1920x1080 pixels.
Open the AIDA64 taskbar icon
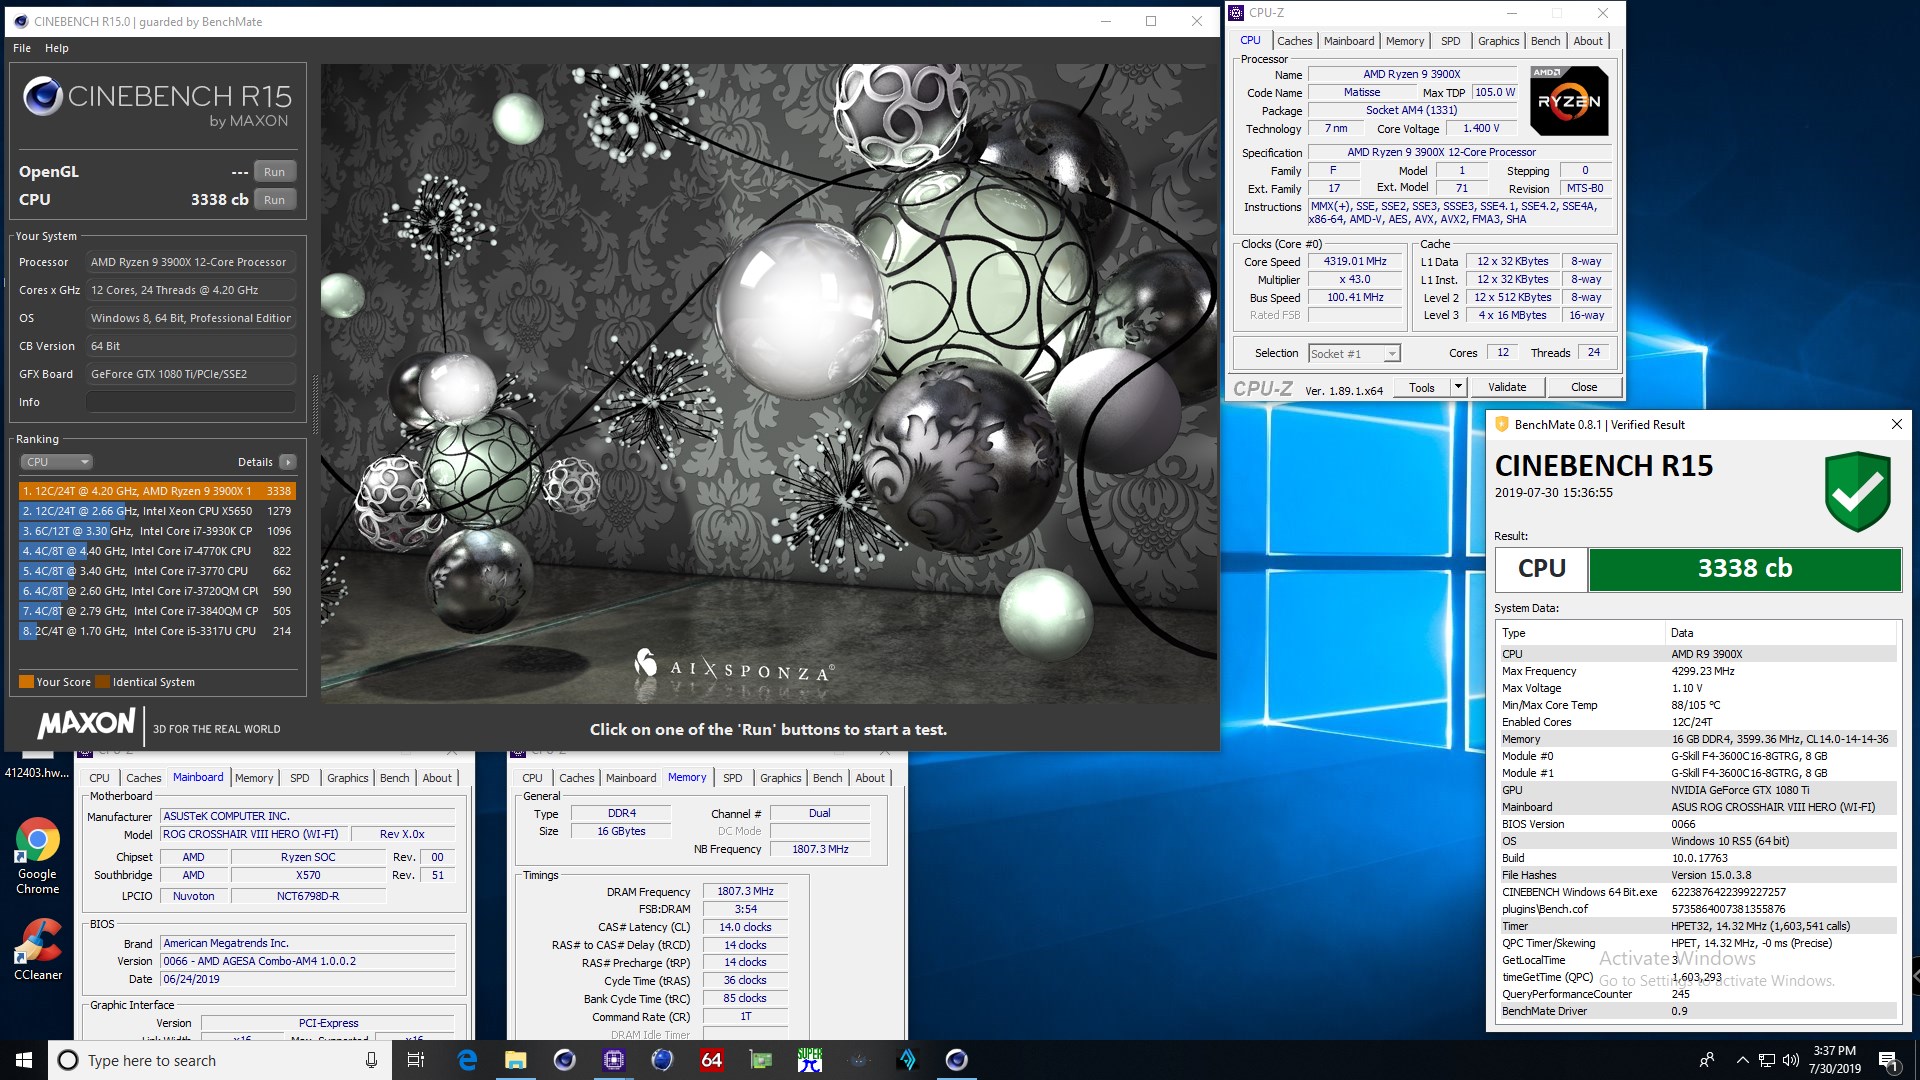coord(711,1060)
